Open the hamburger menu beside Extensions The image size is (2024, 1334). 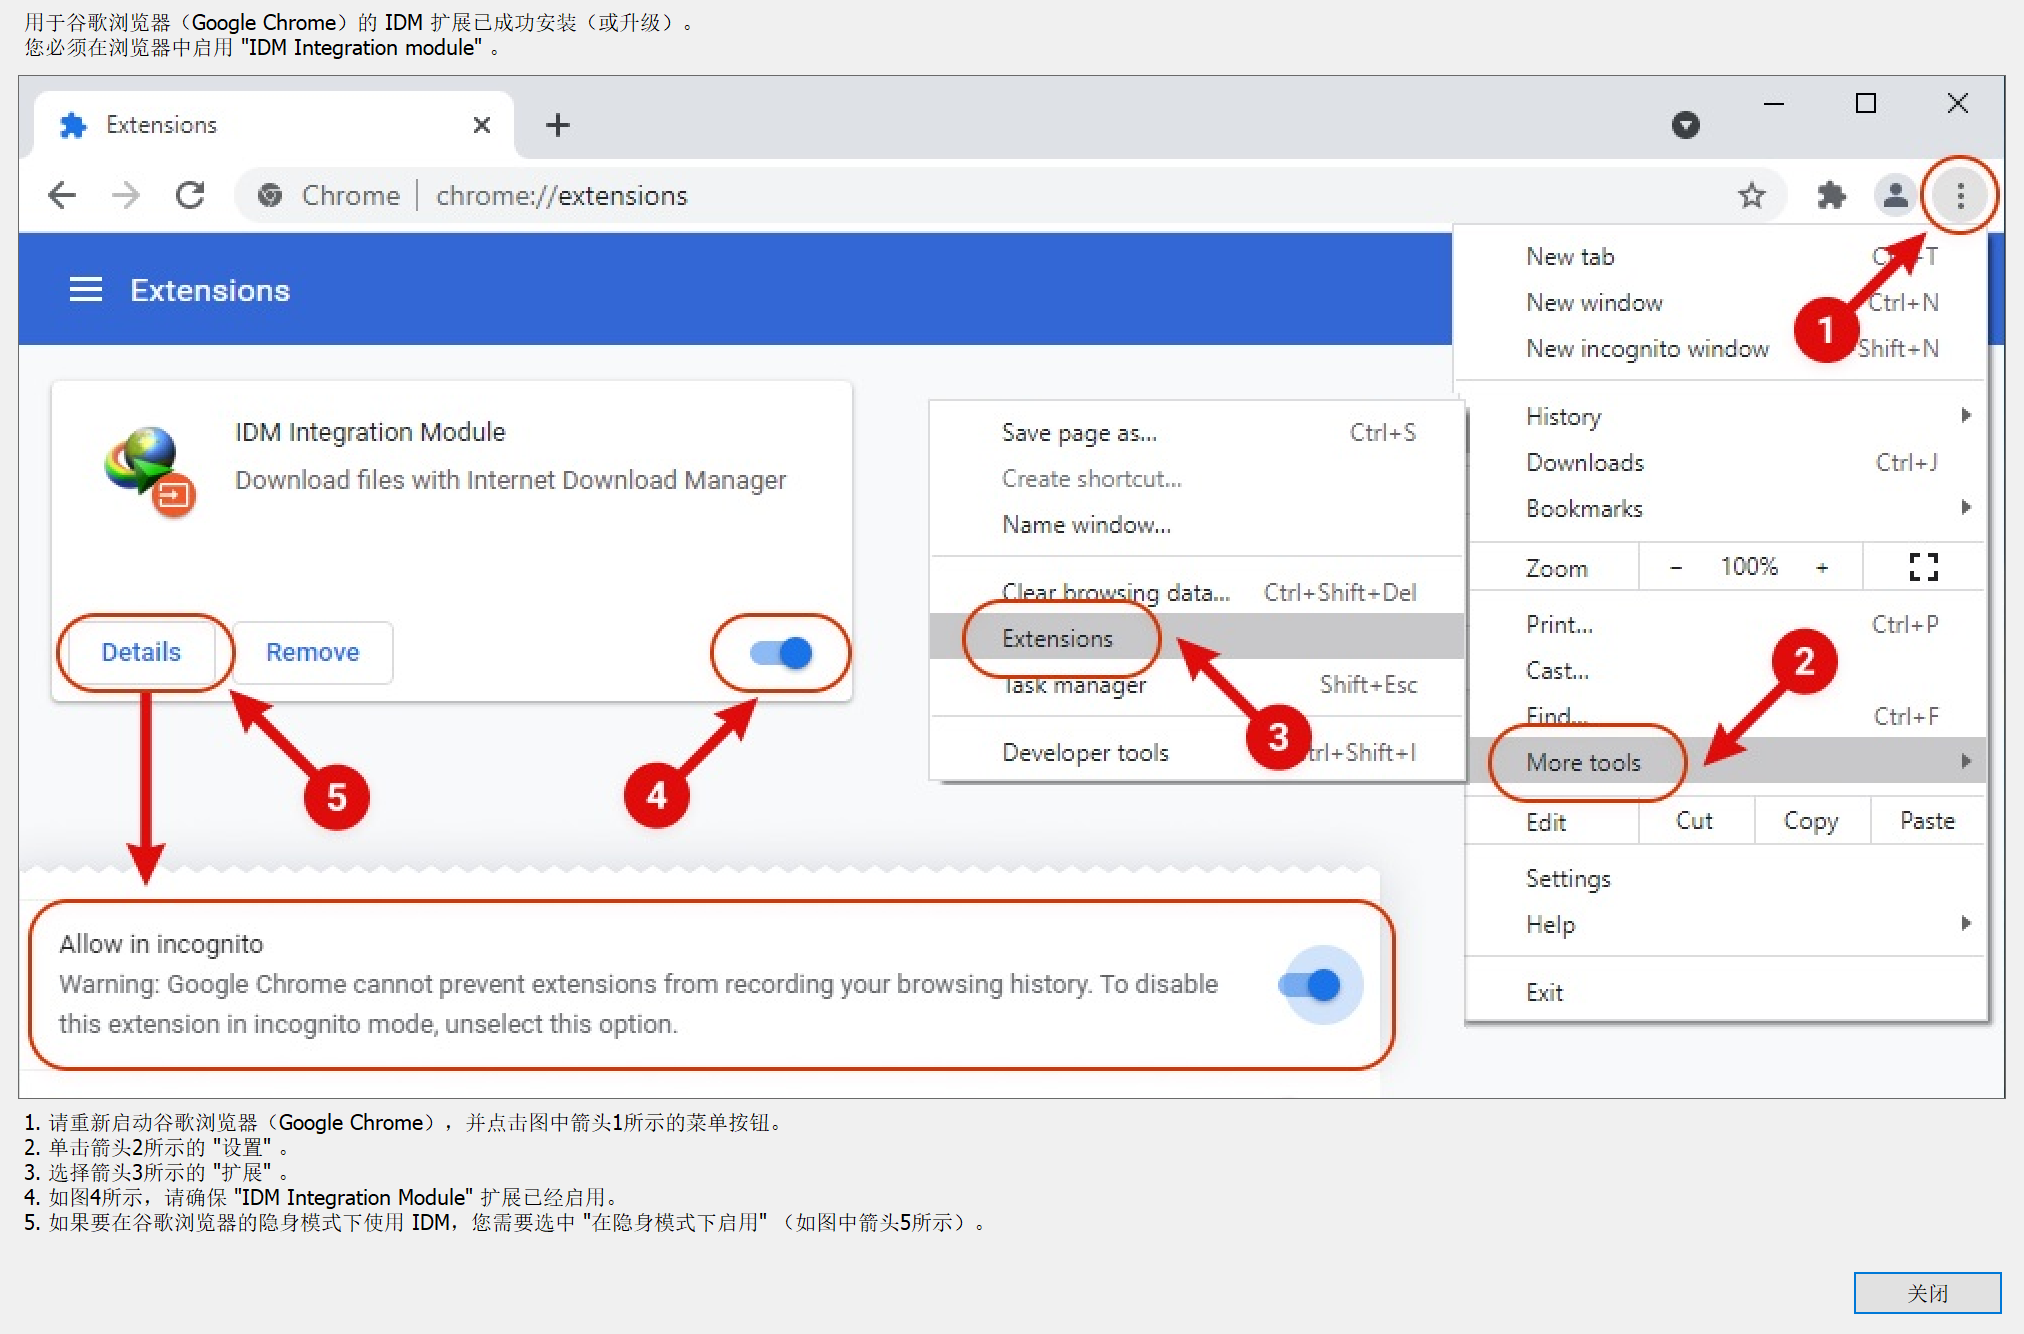click(x=86, y=290)
